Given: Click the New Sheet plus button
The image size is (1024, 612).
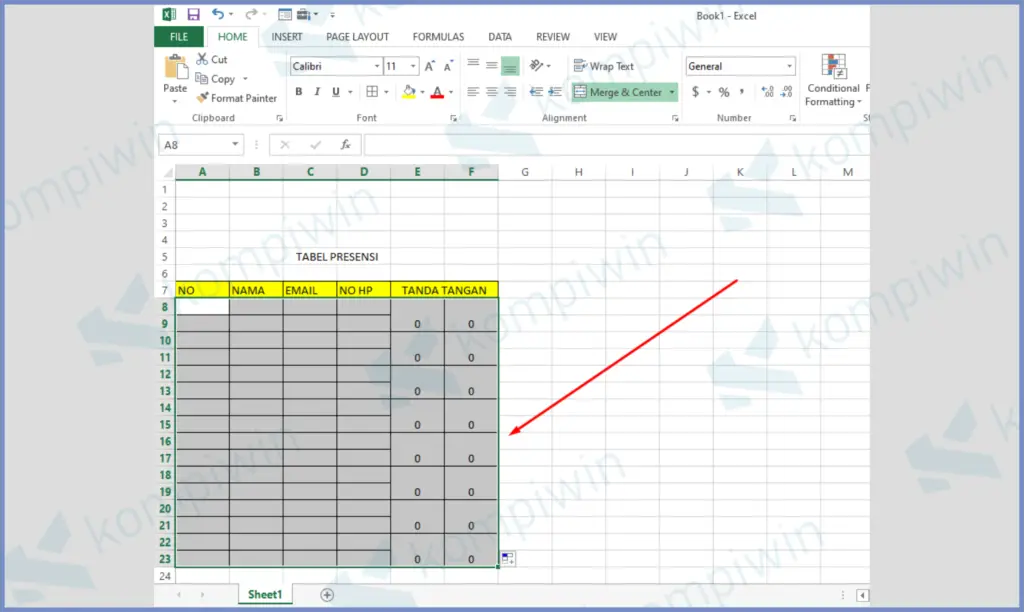Looking at the screenshot, I should [327, 594].
